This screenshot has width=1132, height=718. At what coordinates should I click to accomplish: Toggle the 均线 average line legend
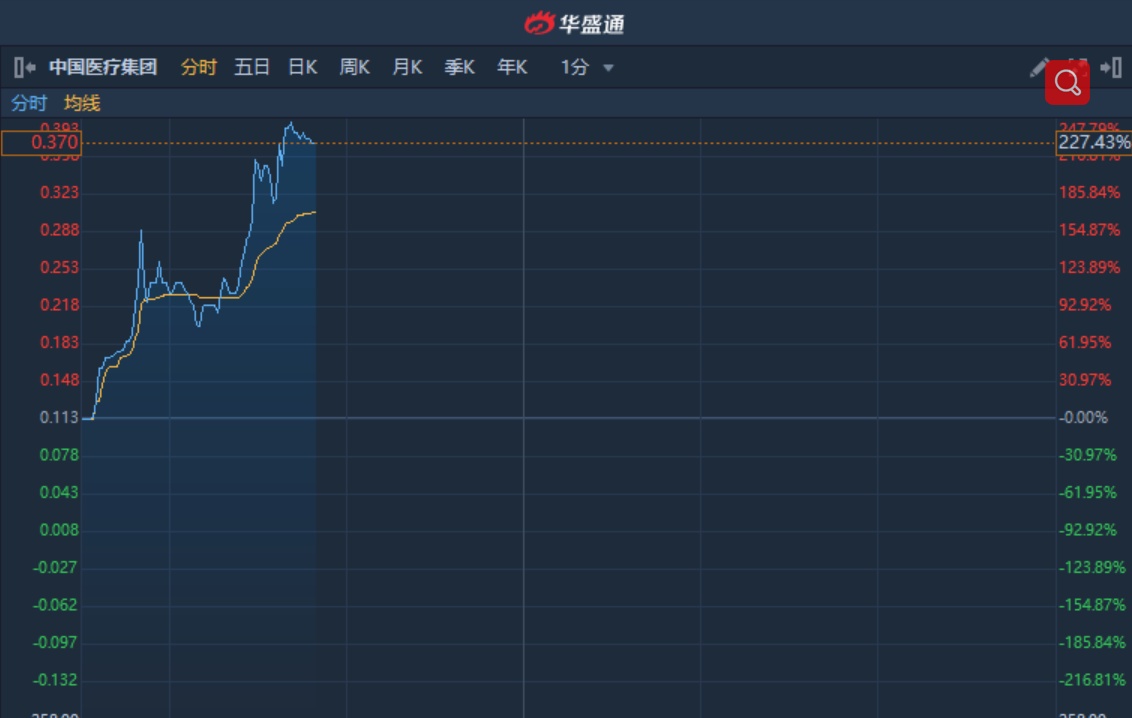(82, 104)
